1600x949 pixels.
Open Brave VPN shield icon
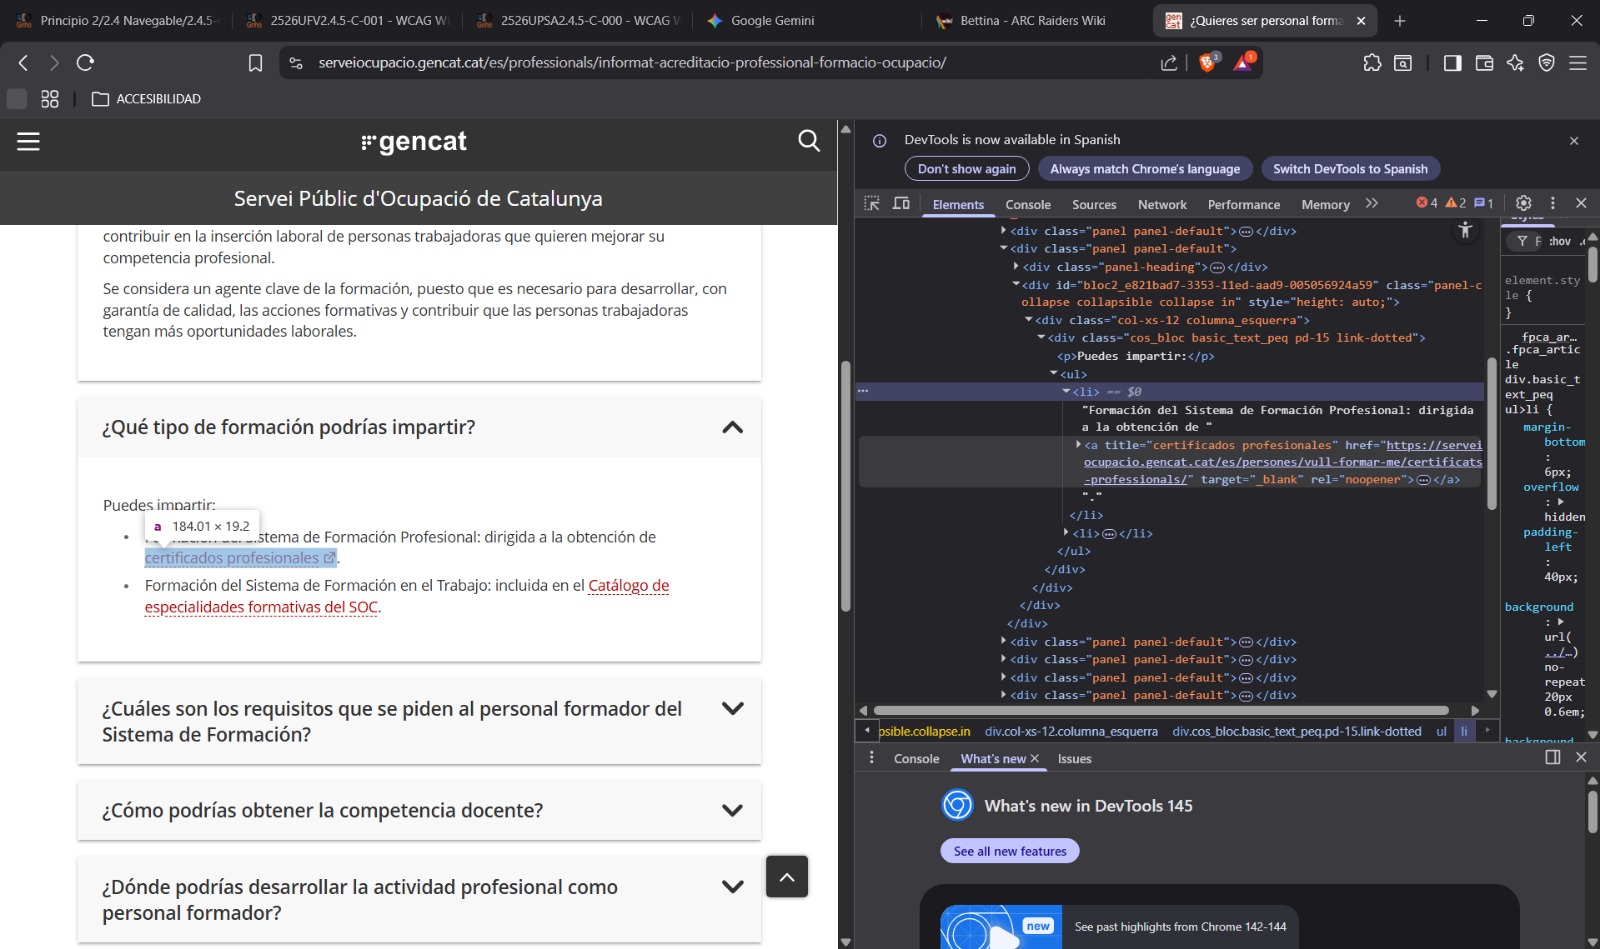[x=1546, y=63]
